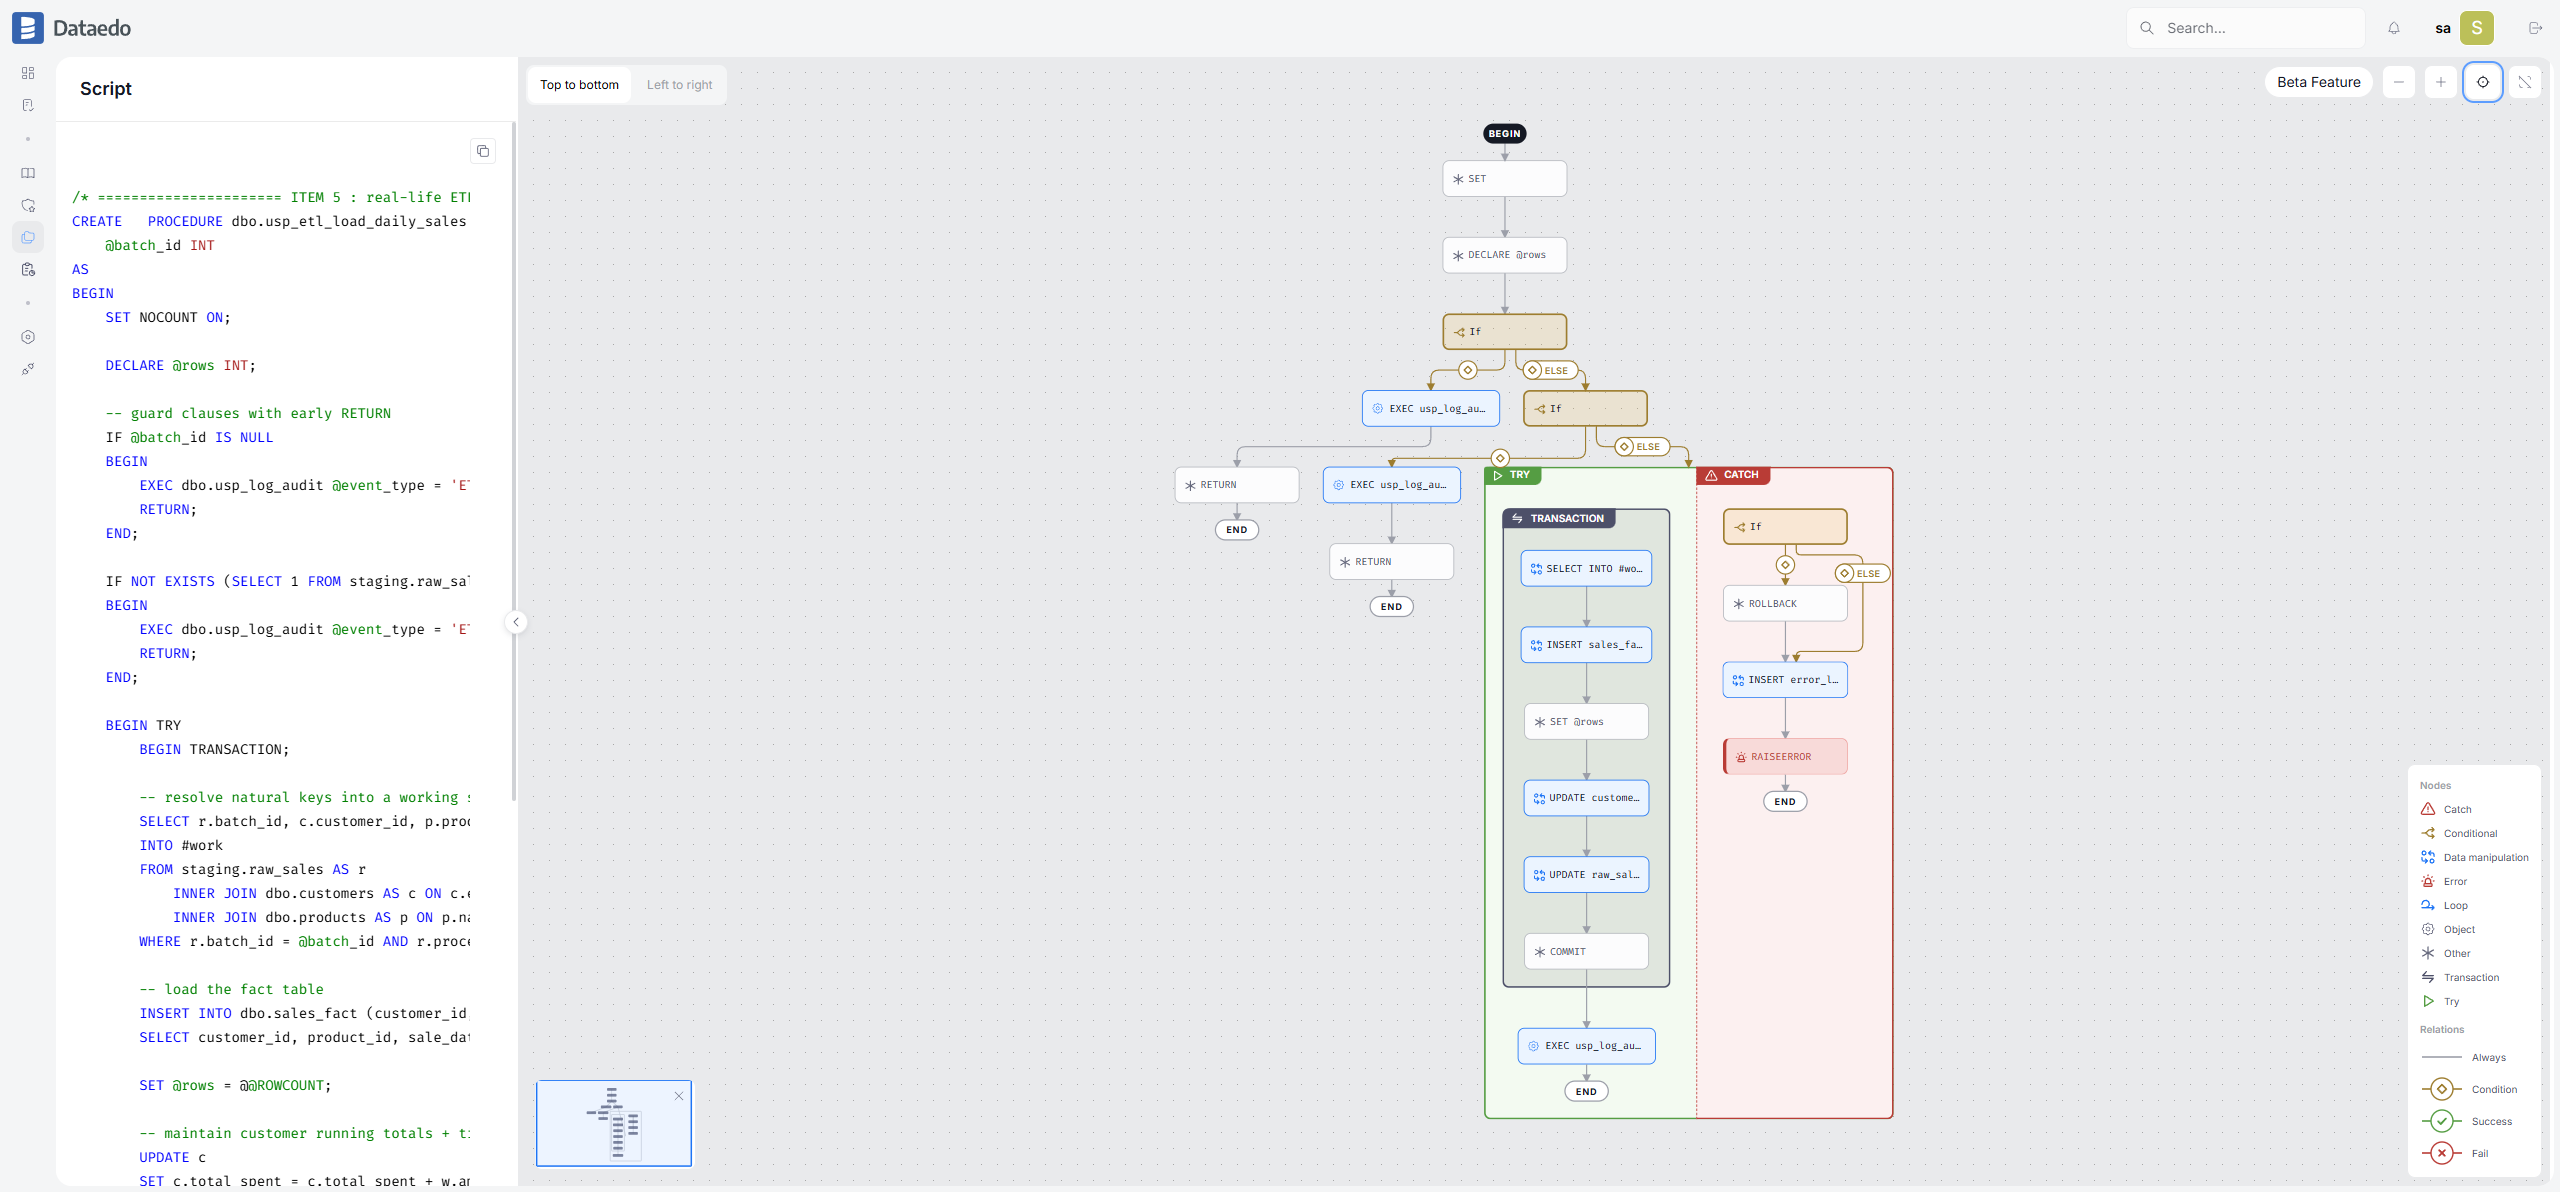Zoom out the diagram with minus button
Image resolution: width=2560 pixels, height=1192 pixels.
[x=2399, y=82]
